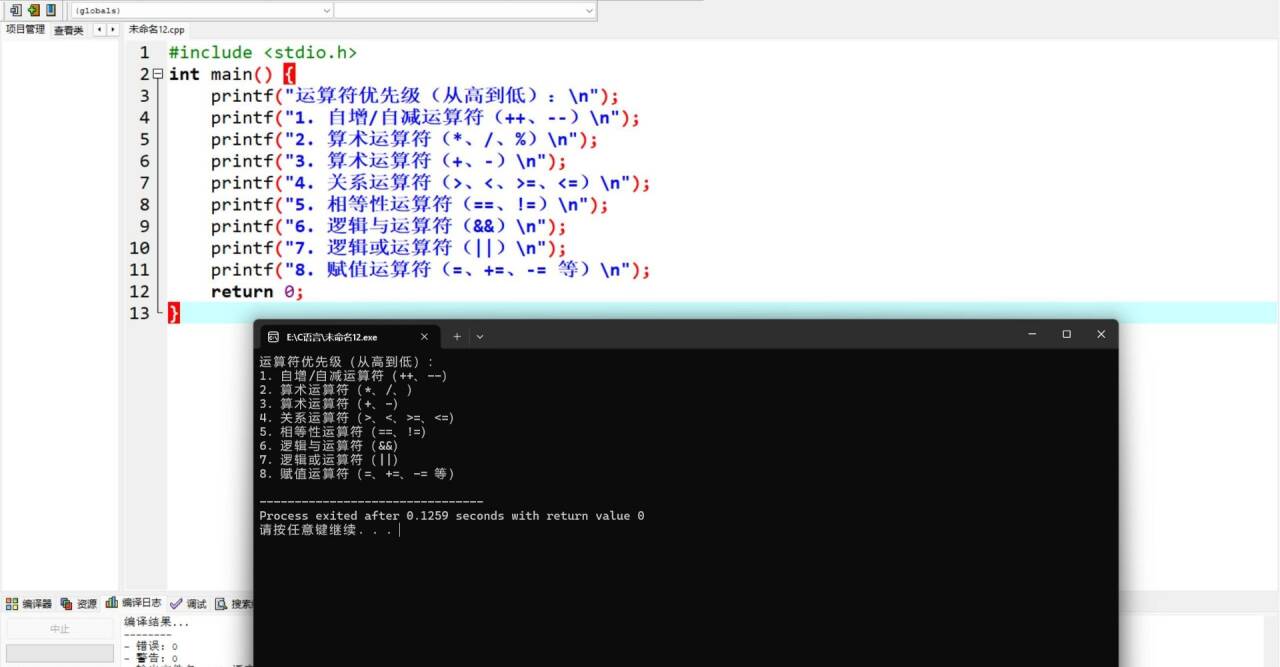Click the green plus toolbar icon
Image resolution: width=1280 pixels, height=667 pixels.
click(x=33, y=10)
